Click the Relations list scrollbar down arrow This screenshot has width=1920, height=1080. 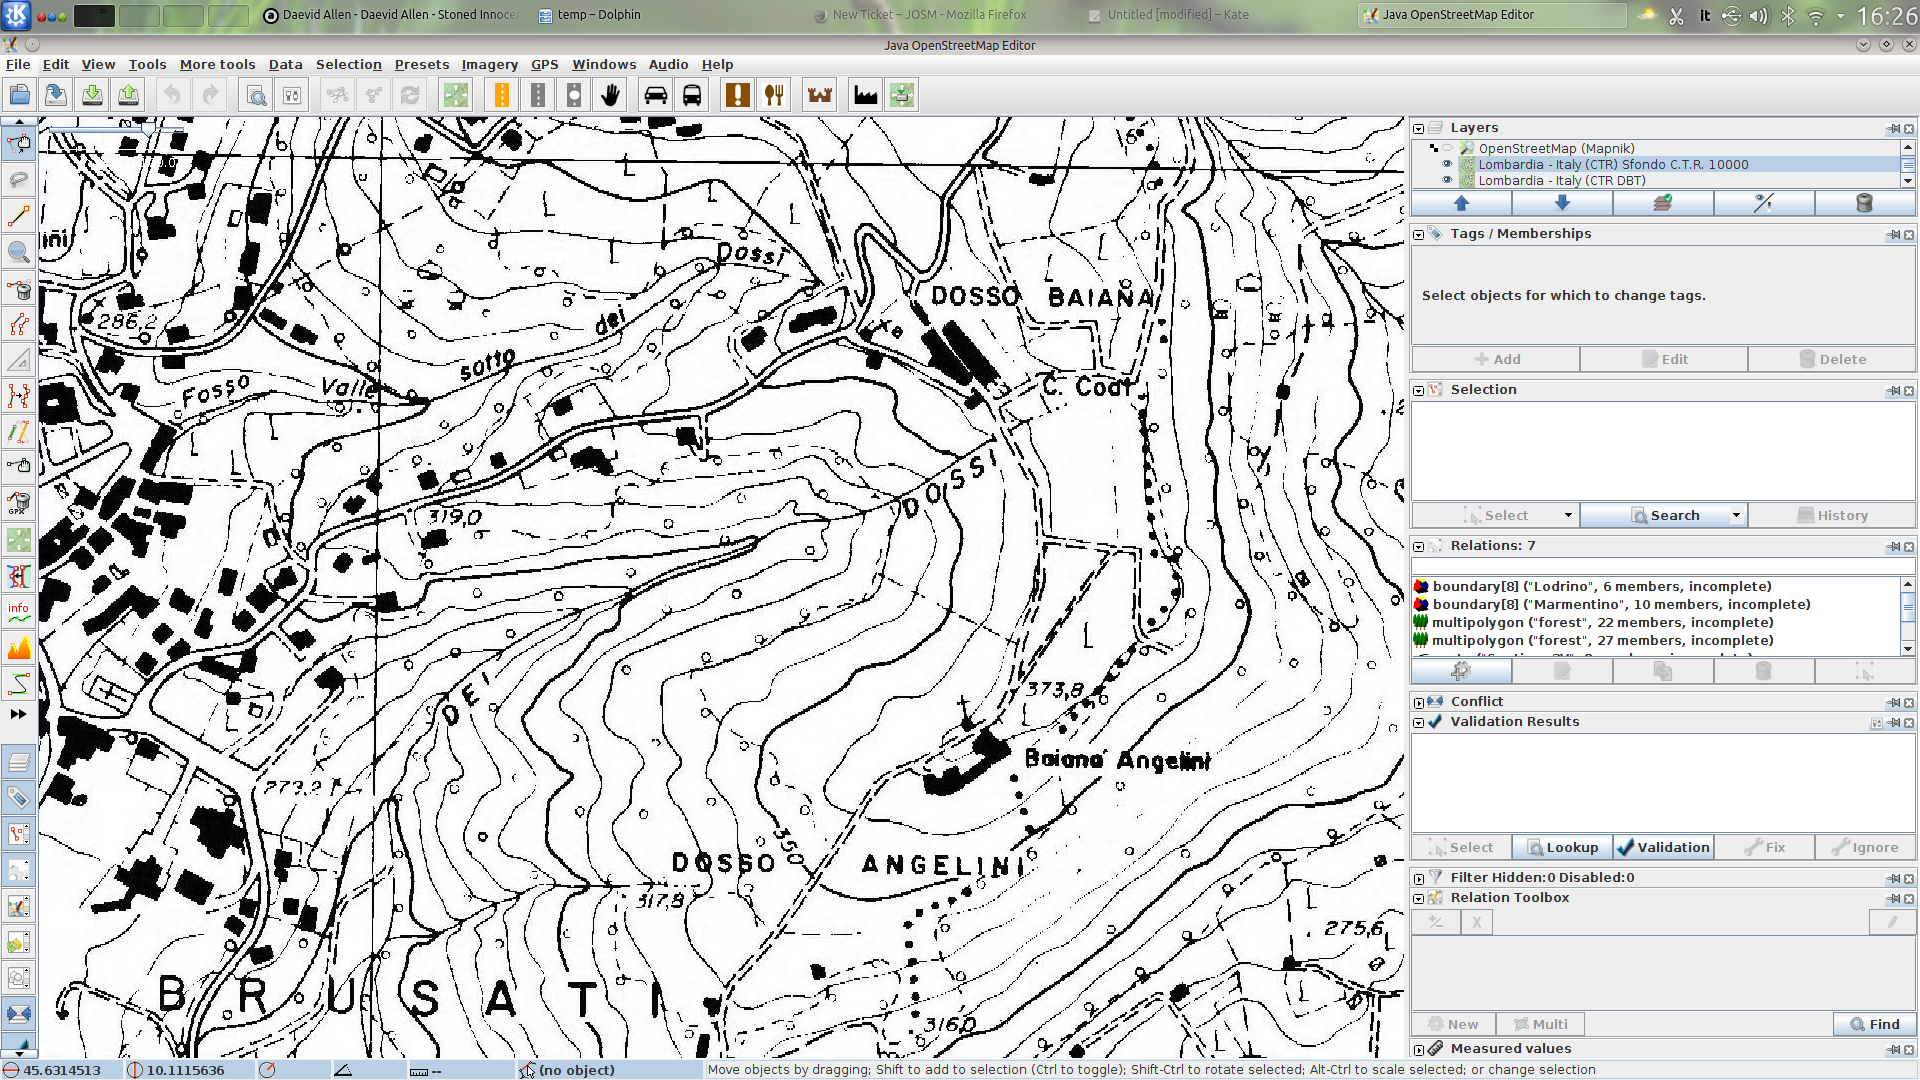coord(1908,648)
